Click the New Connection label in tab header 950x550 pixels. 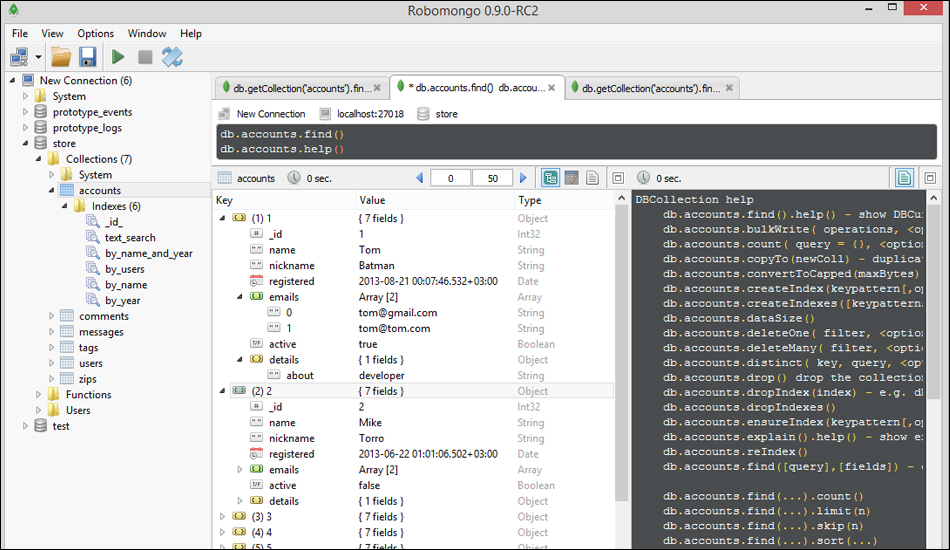tap(271, 114)
